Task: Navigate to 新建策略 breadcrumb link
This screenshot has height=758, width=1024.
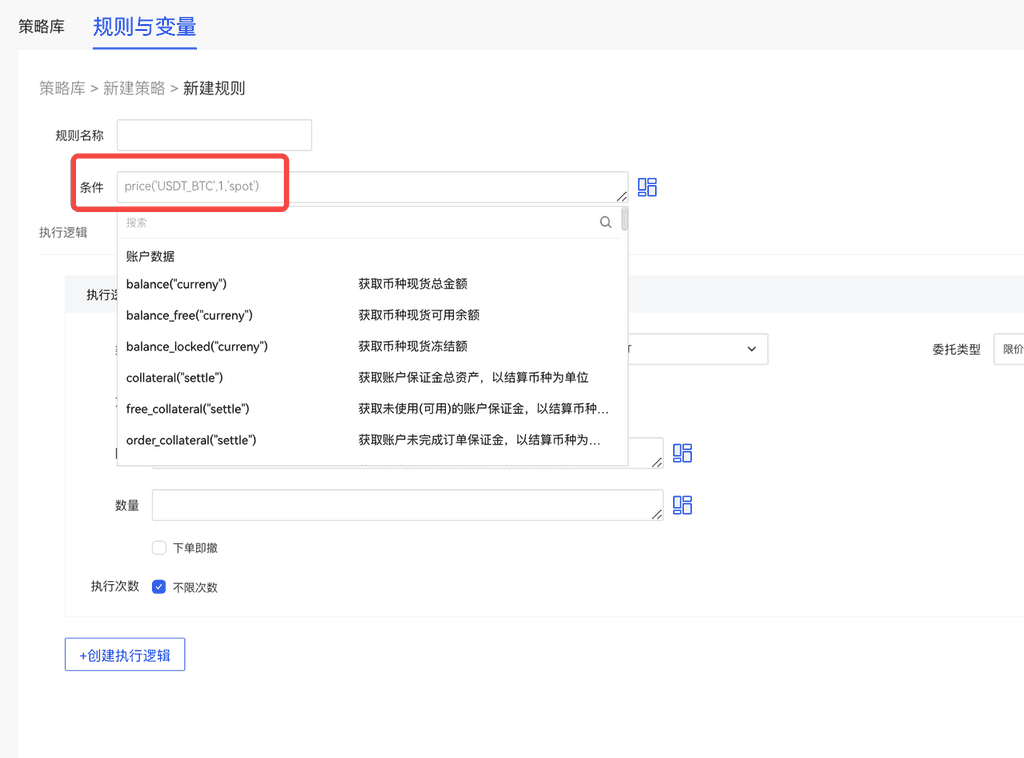Action: (134, 88)
